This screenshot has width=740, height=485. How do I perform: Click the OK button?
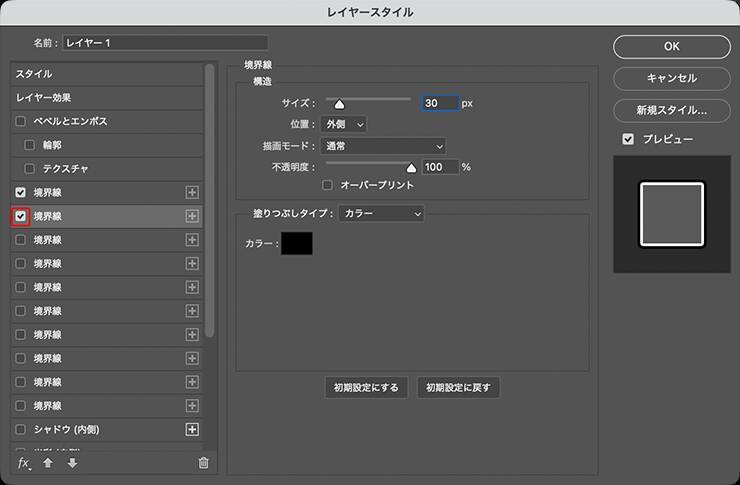click(x=672, y=47)
